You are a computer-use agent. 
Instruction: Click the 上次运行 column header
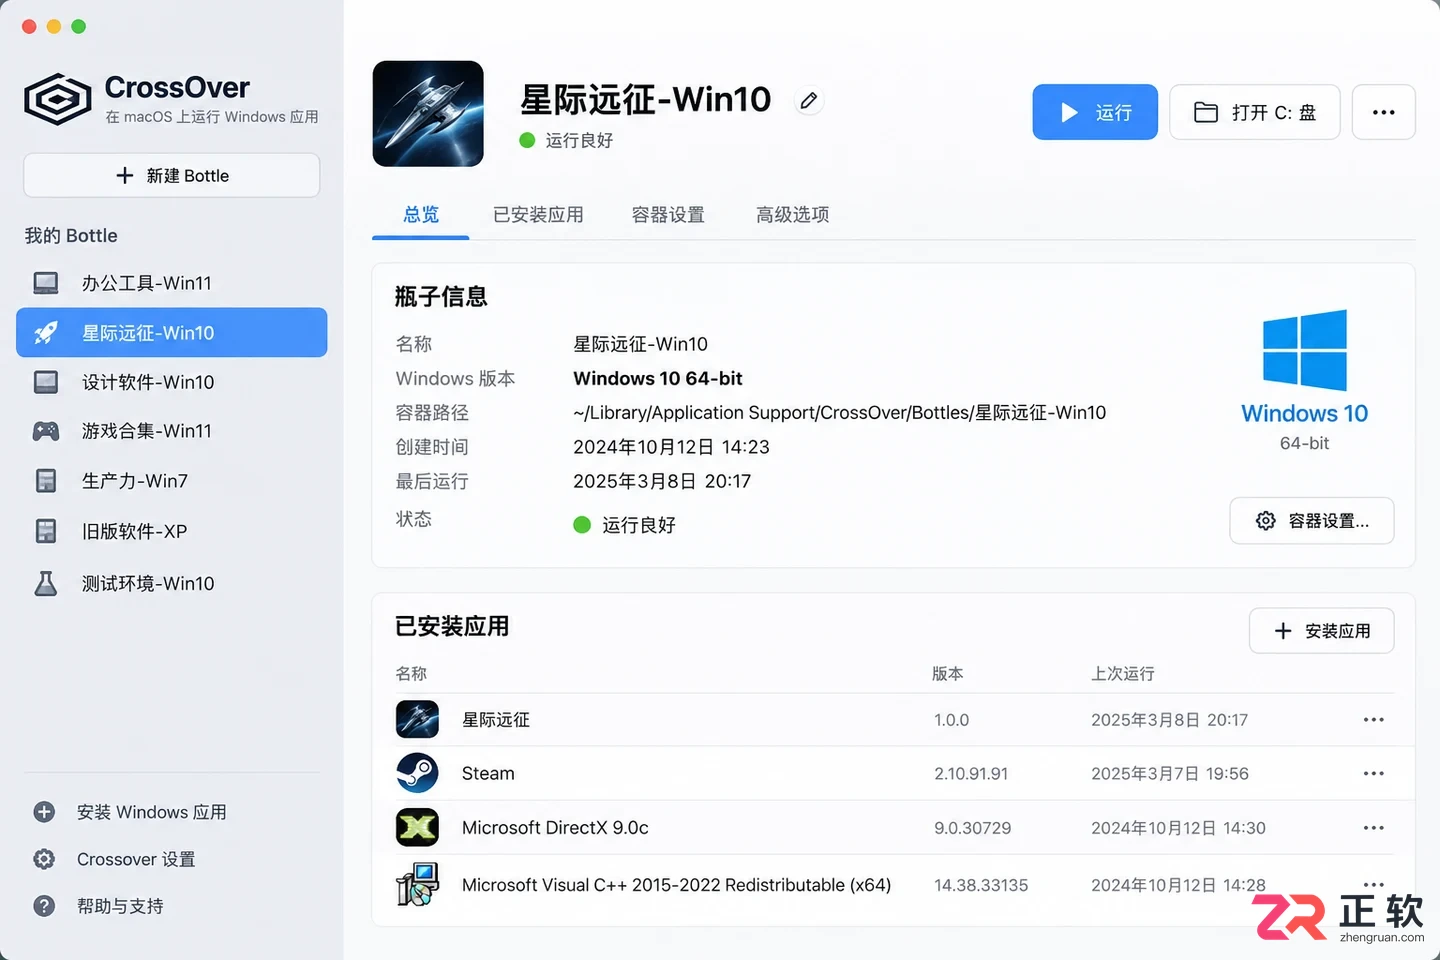click(x=1123, y=673)
